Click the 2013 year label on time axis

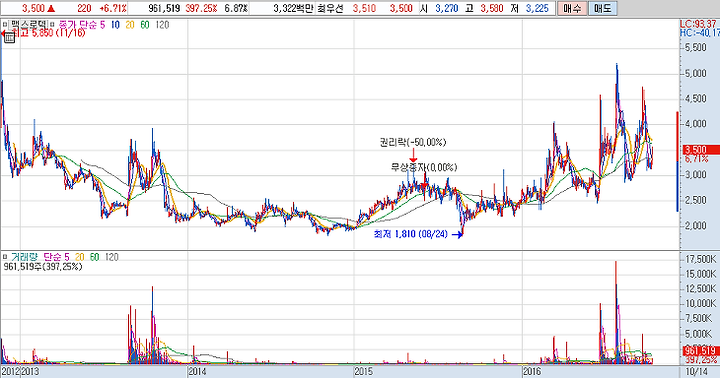pyautogui.click(x=31, y=371)
